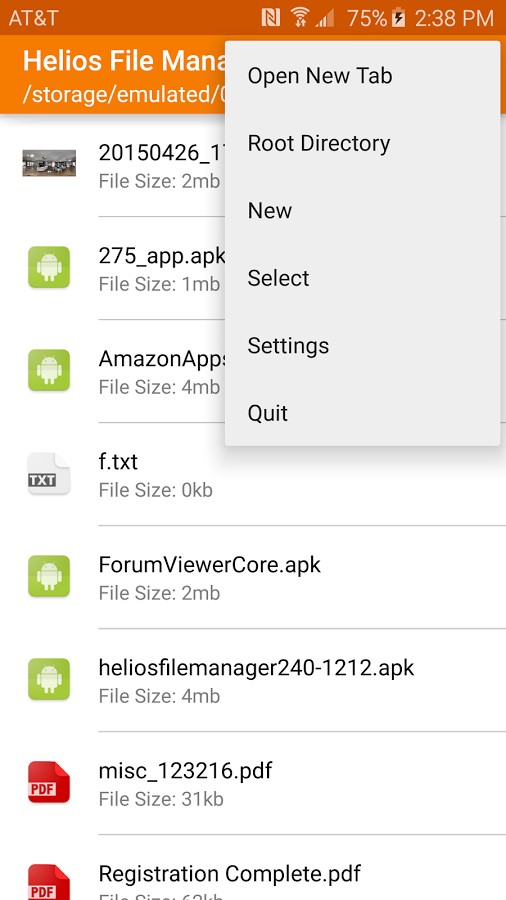Tap the Registration Complete.pdf PDF icon
This screenshot has height=900, width=506.
(x=49, y=882)
